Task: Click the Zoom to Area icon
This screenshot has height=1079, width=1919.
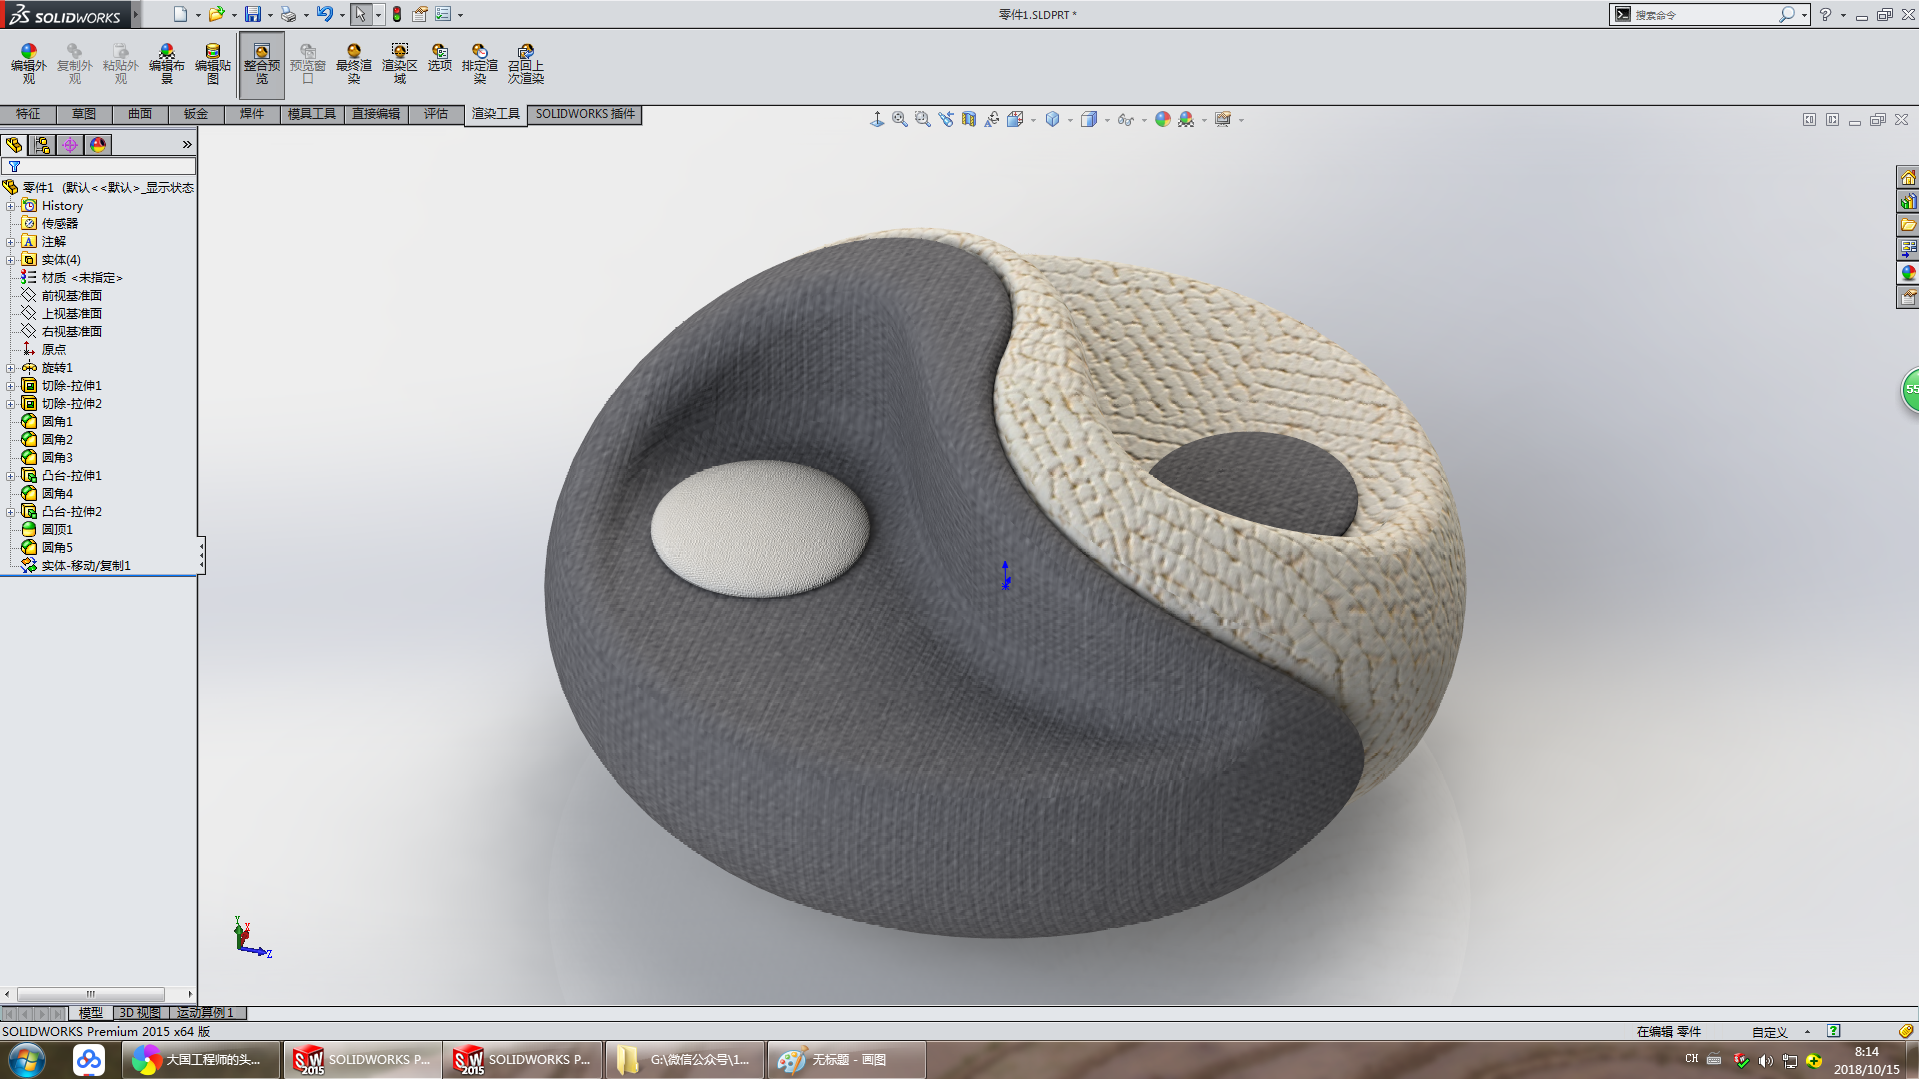Action: (922, 119)
